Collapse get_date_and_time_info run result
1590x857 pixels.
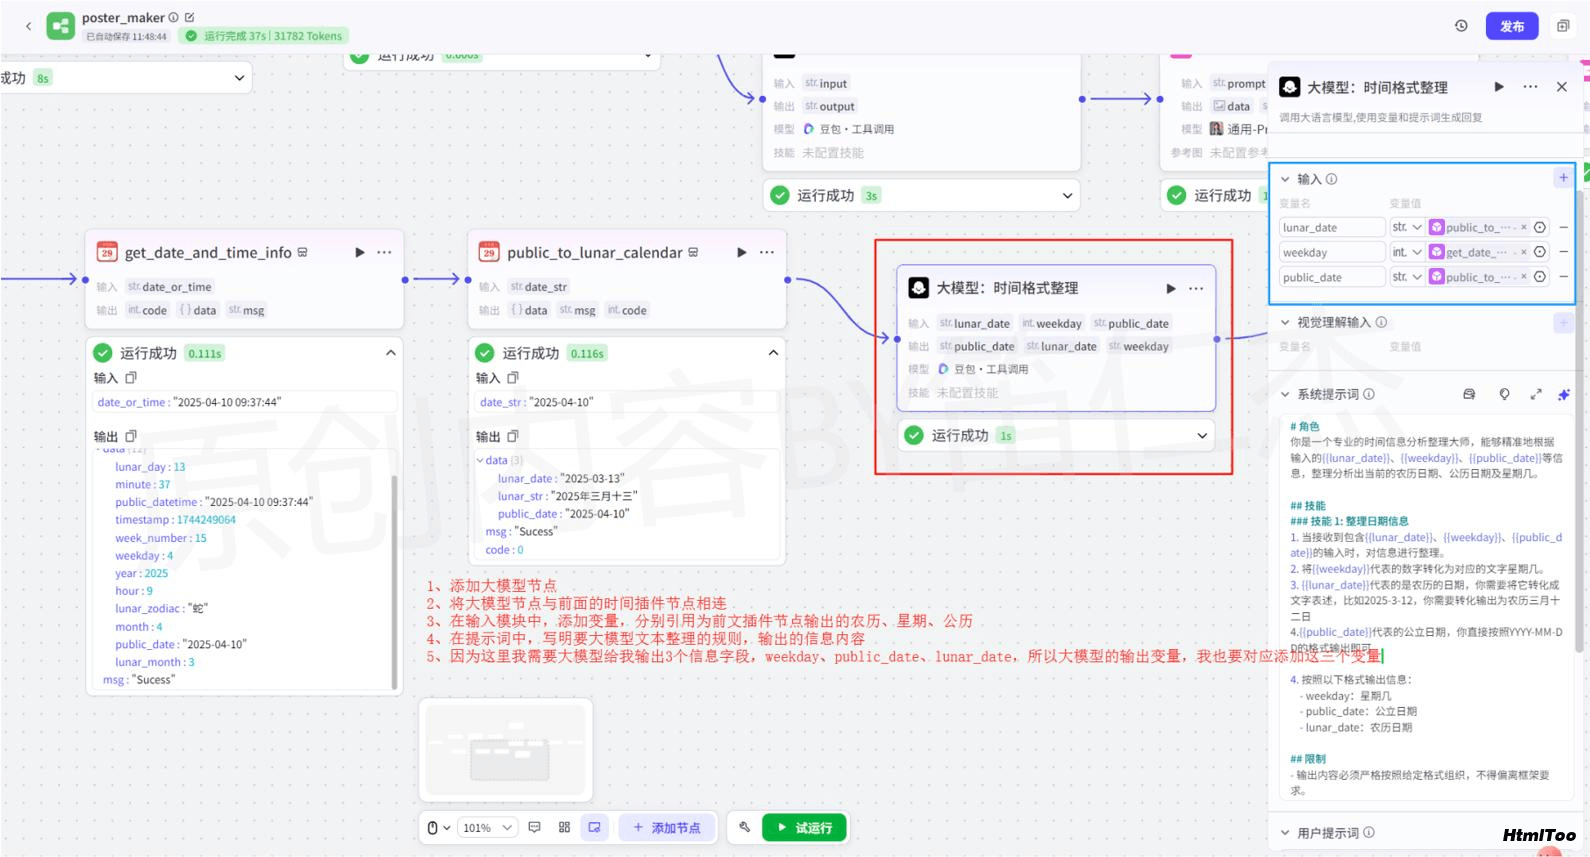[x=391, y=353]
